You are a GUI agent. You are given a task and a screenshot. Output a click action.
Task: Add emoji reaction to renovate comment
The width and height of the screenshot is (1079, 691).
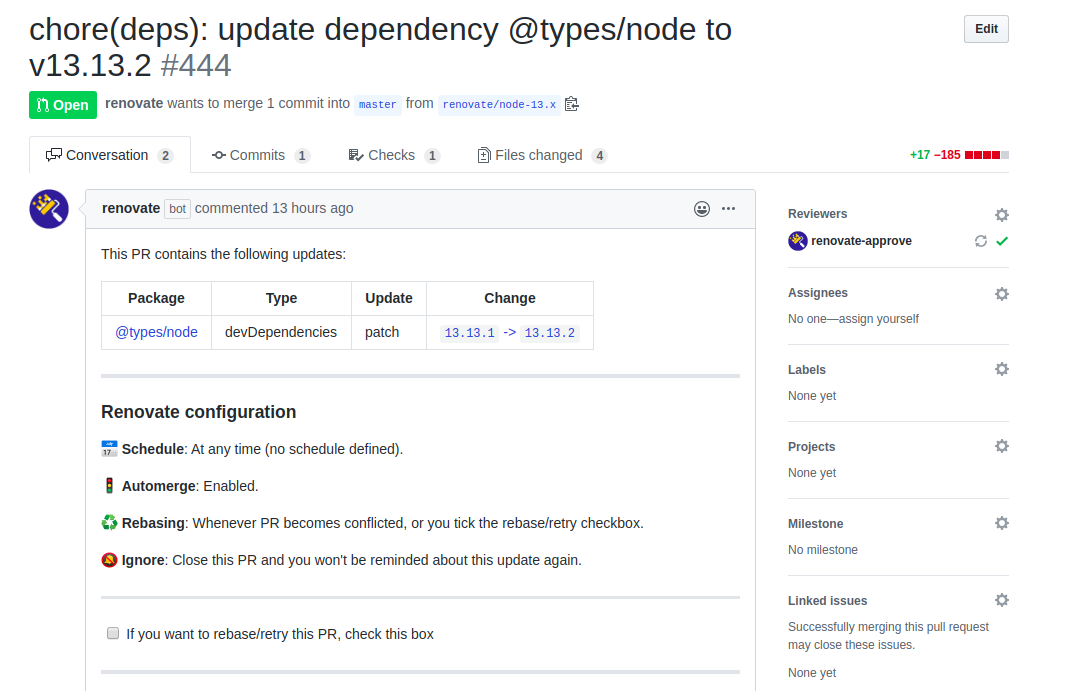point(701,209)
